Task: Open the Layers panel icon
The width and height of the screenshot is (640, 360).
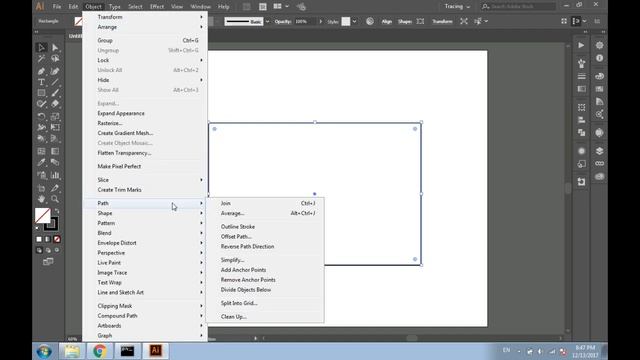Action: [599, 151]
